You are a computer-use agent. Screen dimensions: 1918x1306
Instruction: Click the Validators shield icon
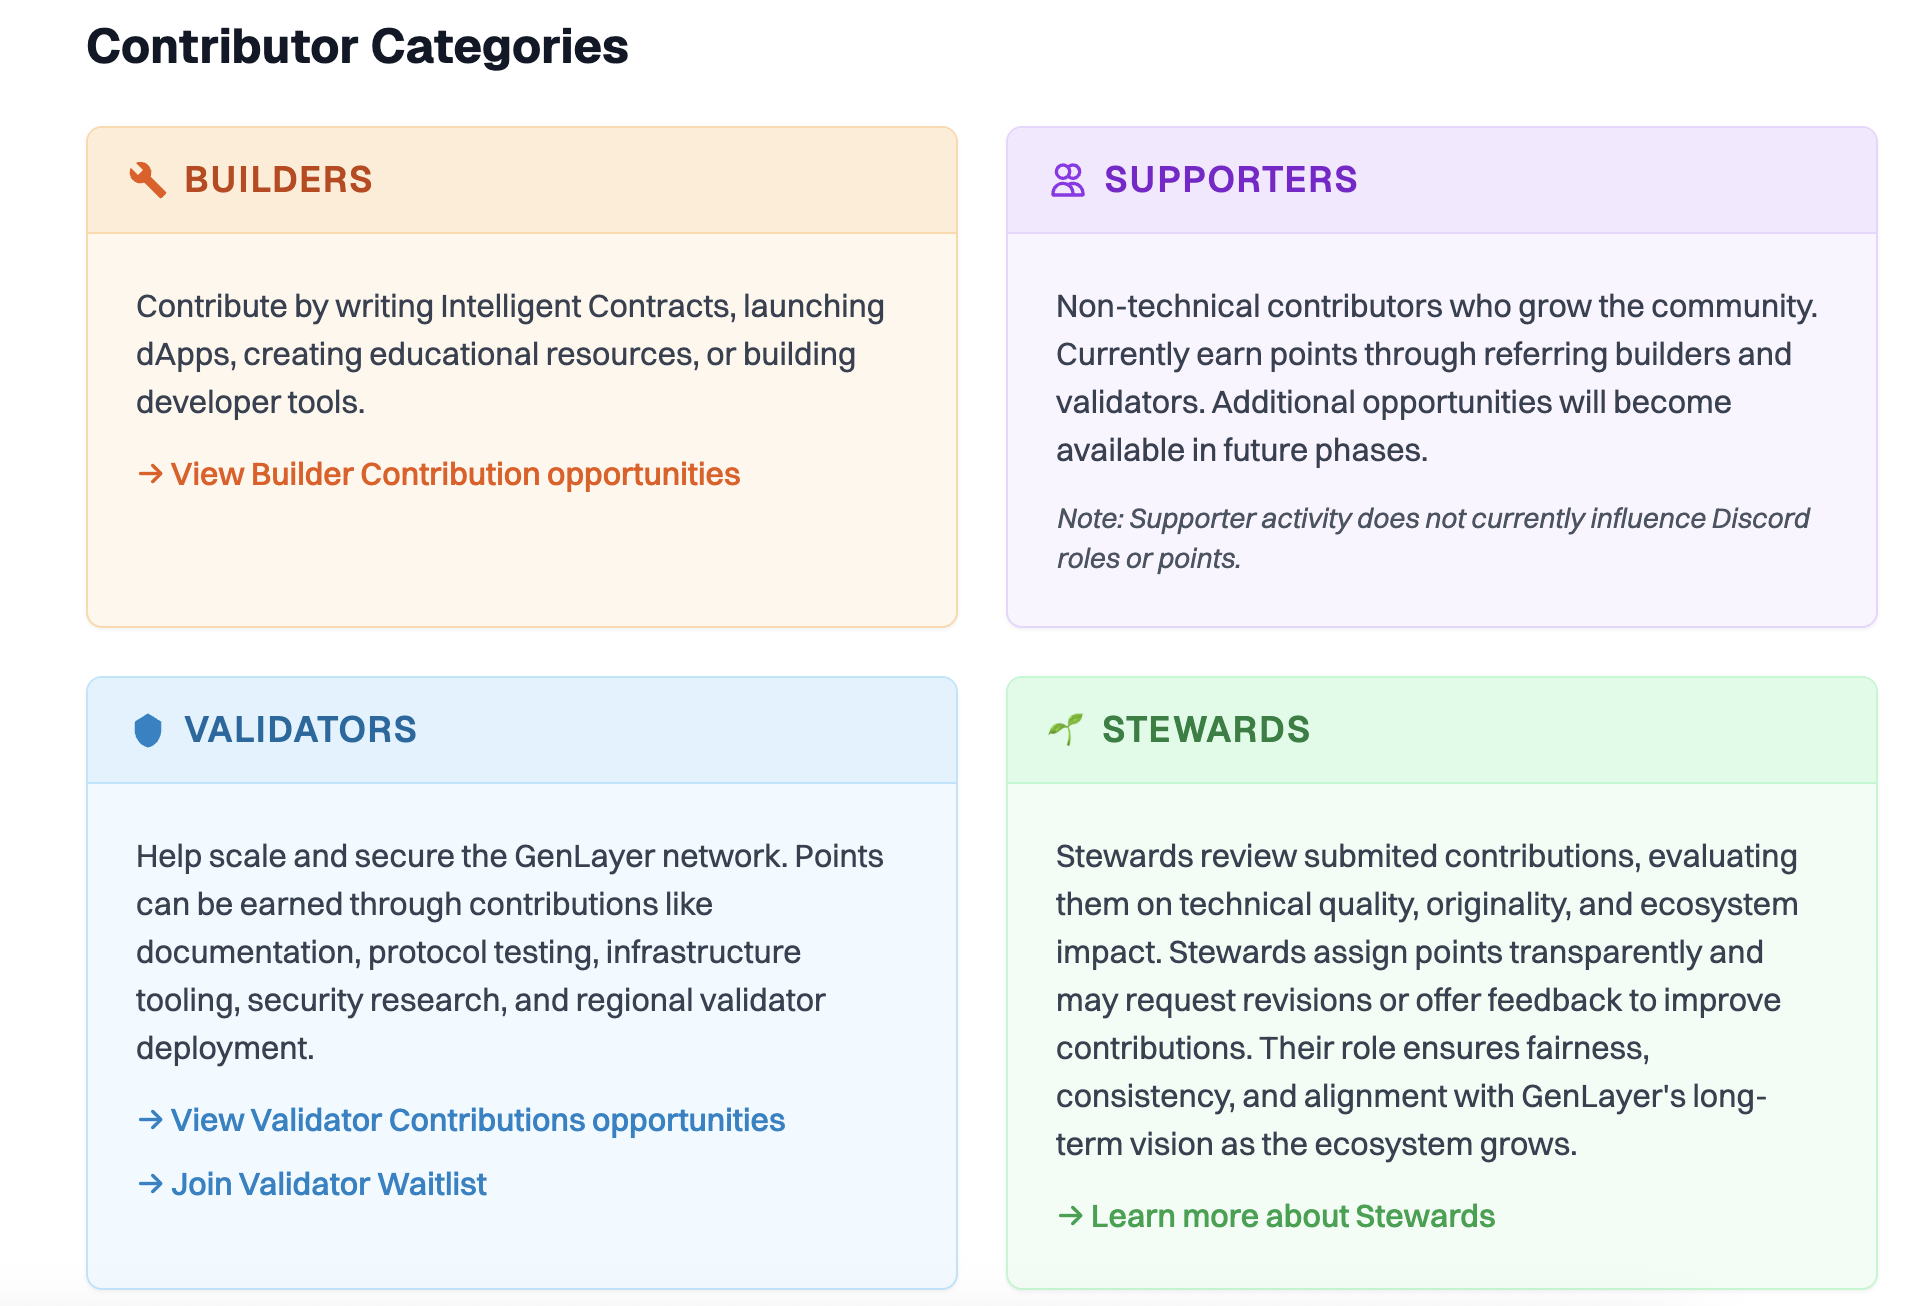pyautogui.click(x=148, y=730)
